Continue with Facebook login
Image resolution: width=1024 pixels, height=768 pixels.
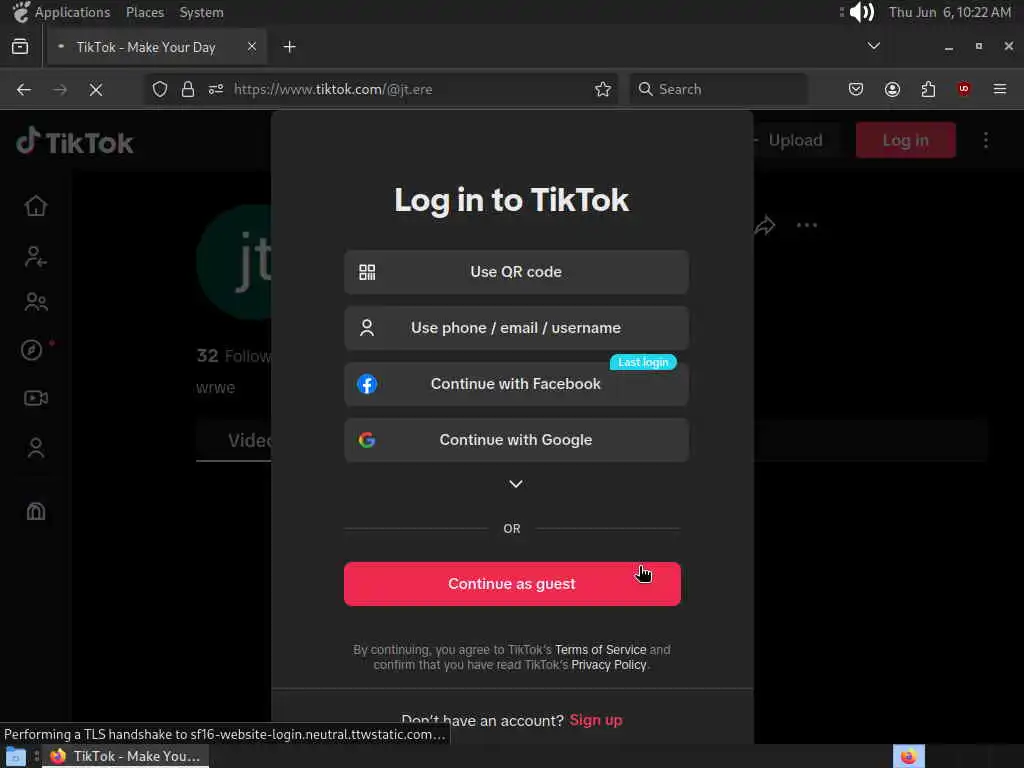tap(516, 384)
